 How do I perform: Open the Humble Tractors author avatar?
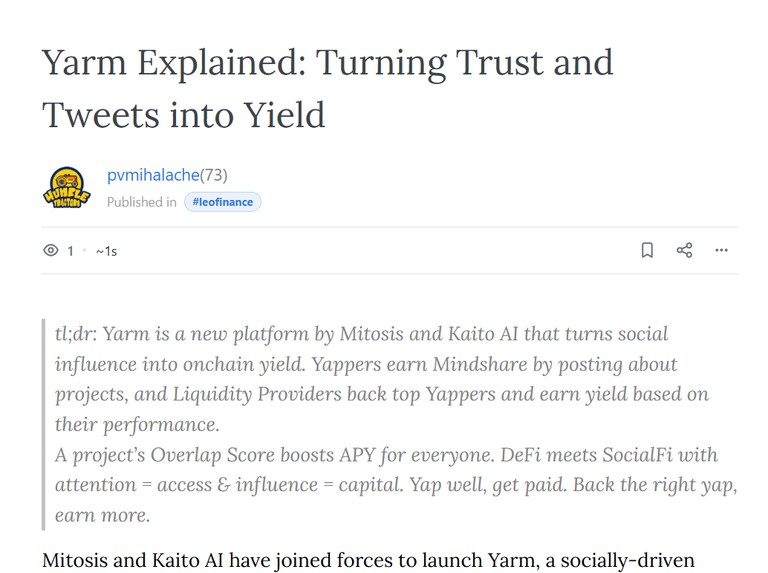(67, 188)
